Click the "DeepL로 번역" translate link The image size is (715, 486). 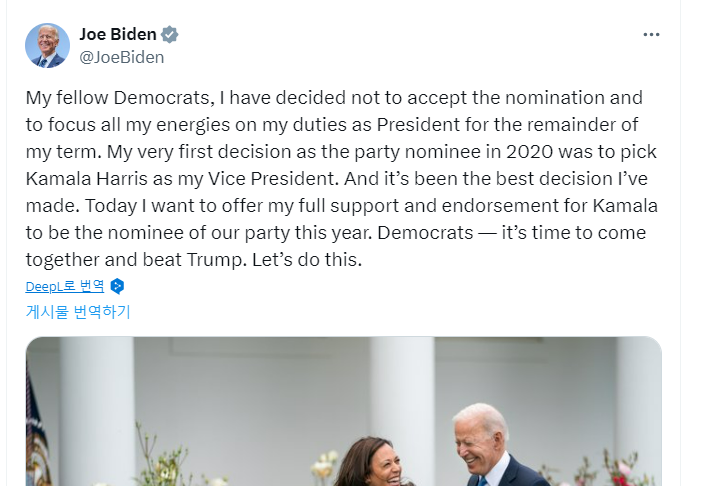[65, 286]
